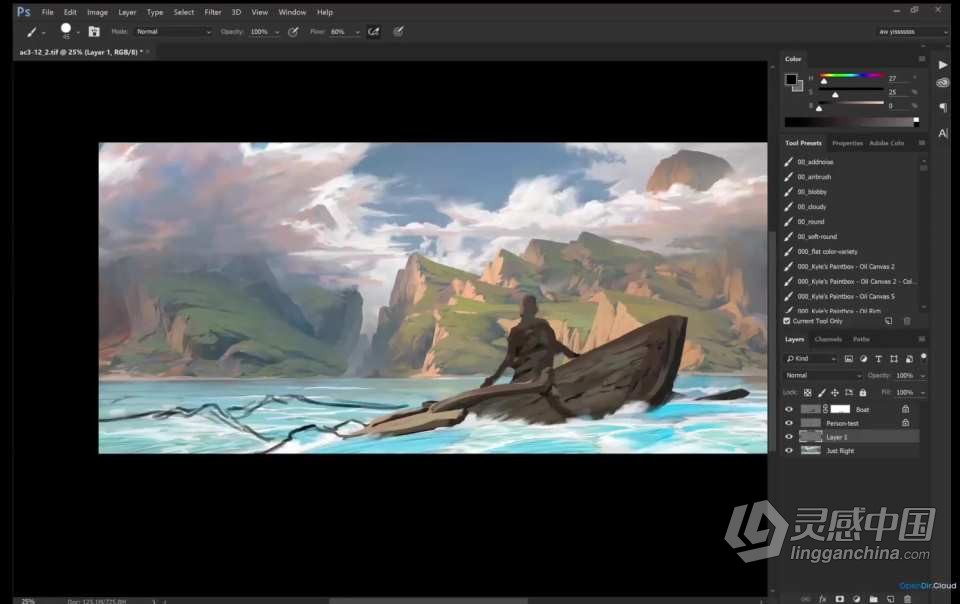Open the Color panel options menu
Image resolution: width=960 pixels, height=604 pixels.
(921, 59)
